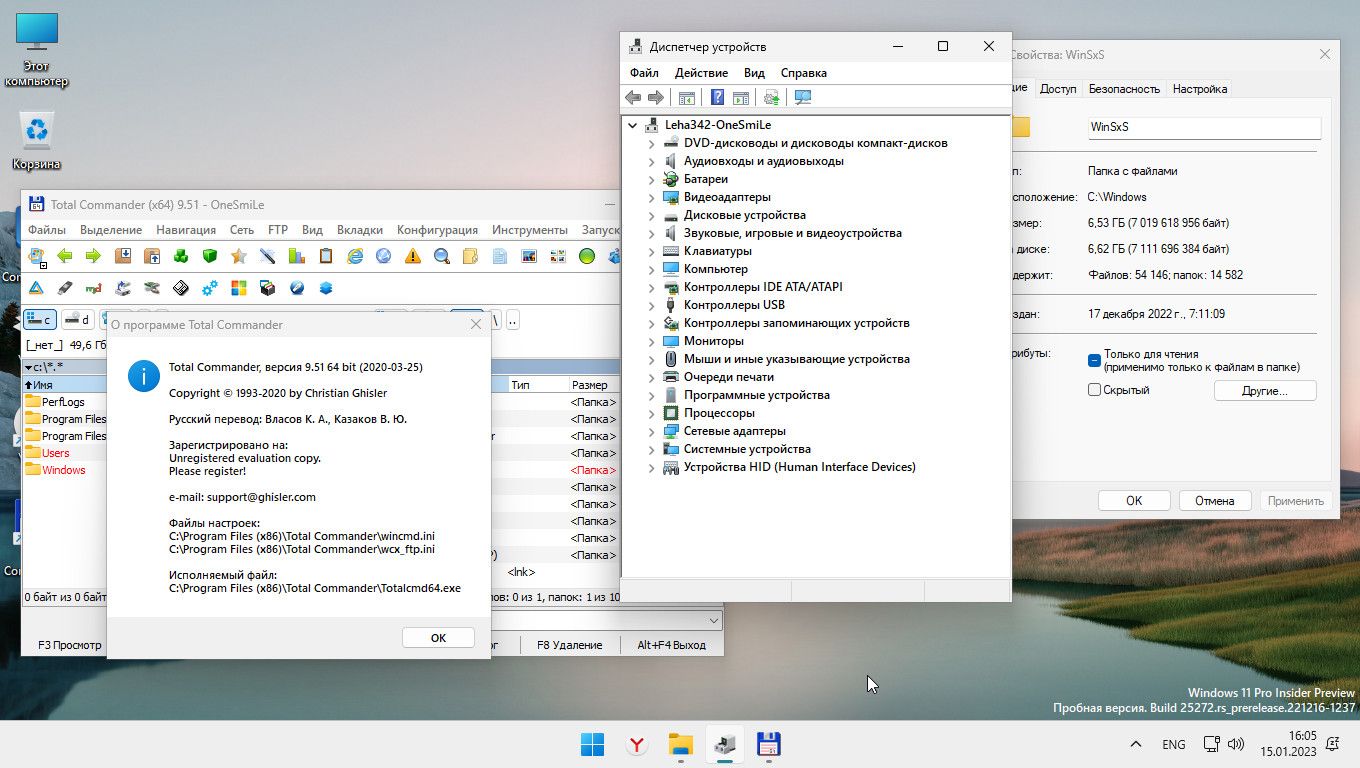Click the blue question mark Help icon in Device Manager

point(717,97)
